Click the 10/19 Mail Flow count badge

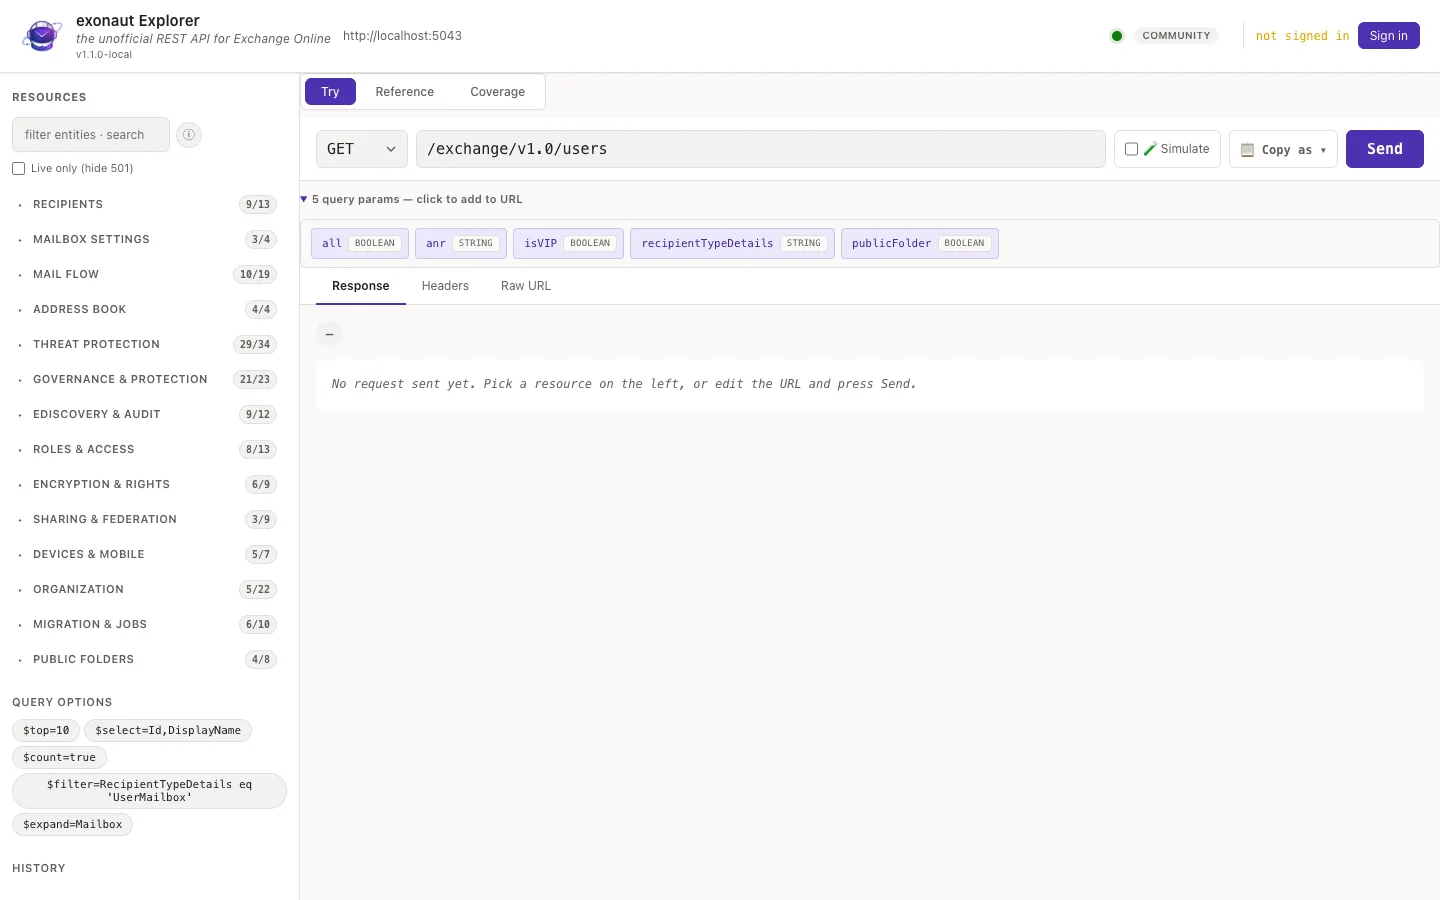255,274
